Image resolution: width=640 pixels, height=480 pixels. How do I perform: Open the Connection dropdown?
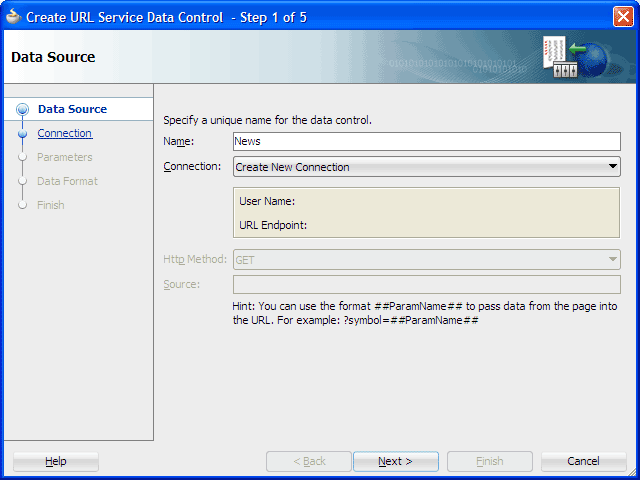point(427,167)
